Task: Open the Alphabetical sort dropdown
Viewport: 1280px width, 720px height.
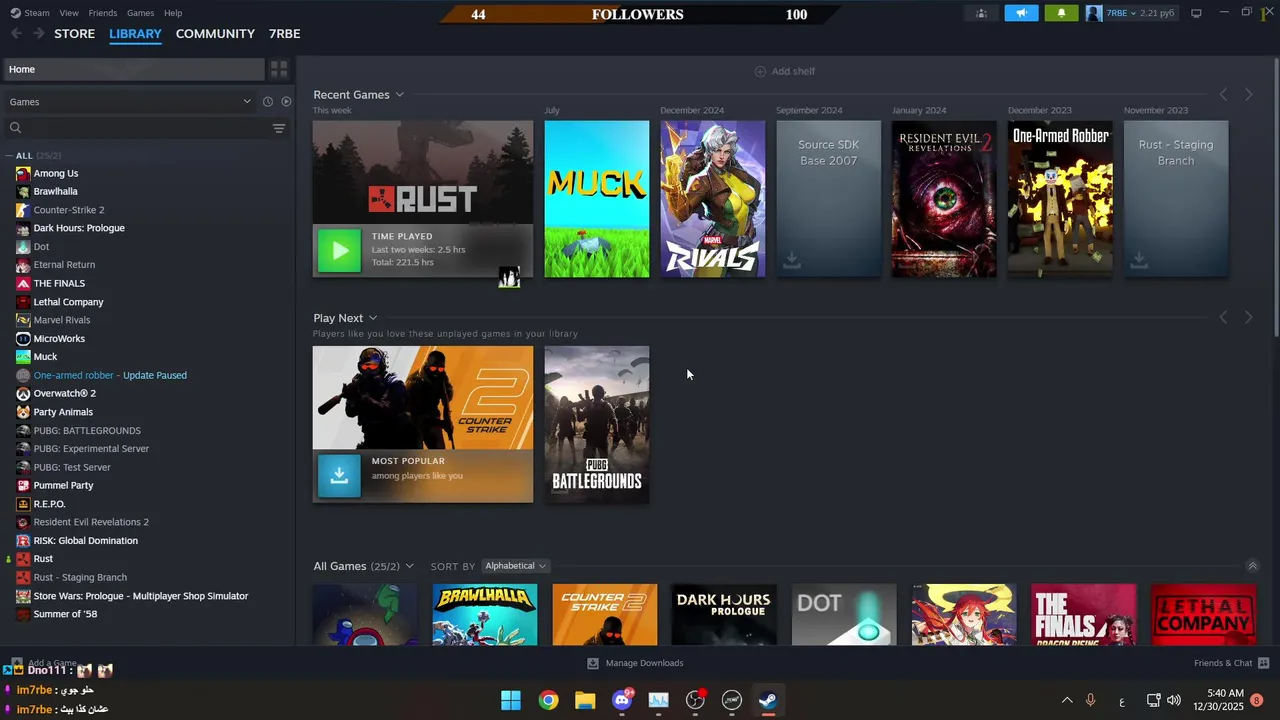Action: pos(515,566)
